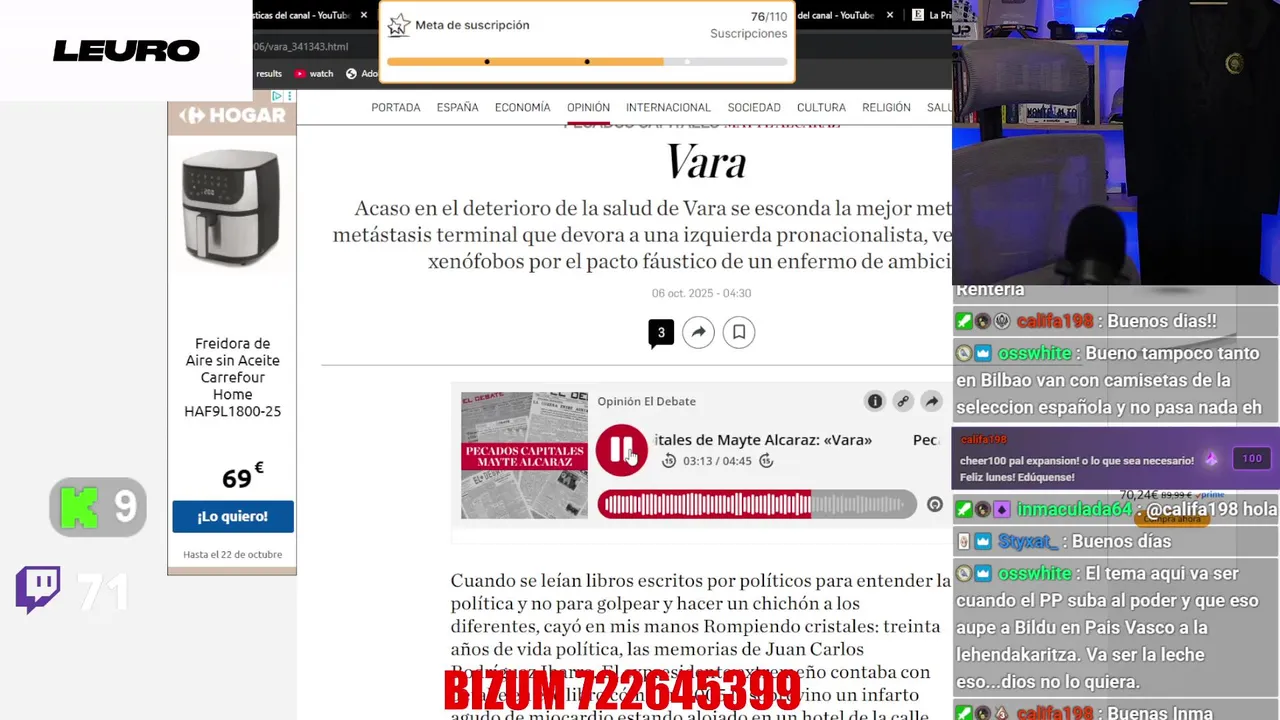Image resolution: width=1280 pixels, height=720 pixels.
Task: Share the article using the circled arrow
Action: click(x=698, y=332)
